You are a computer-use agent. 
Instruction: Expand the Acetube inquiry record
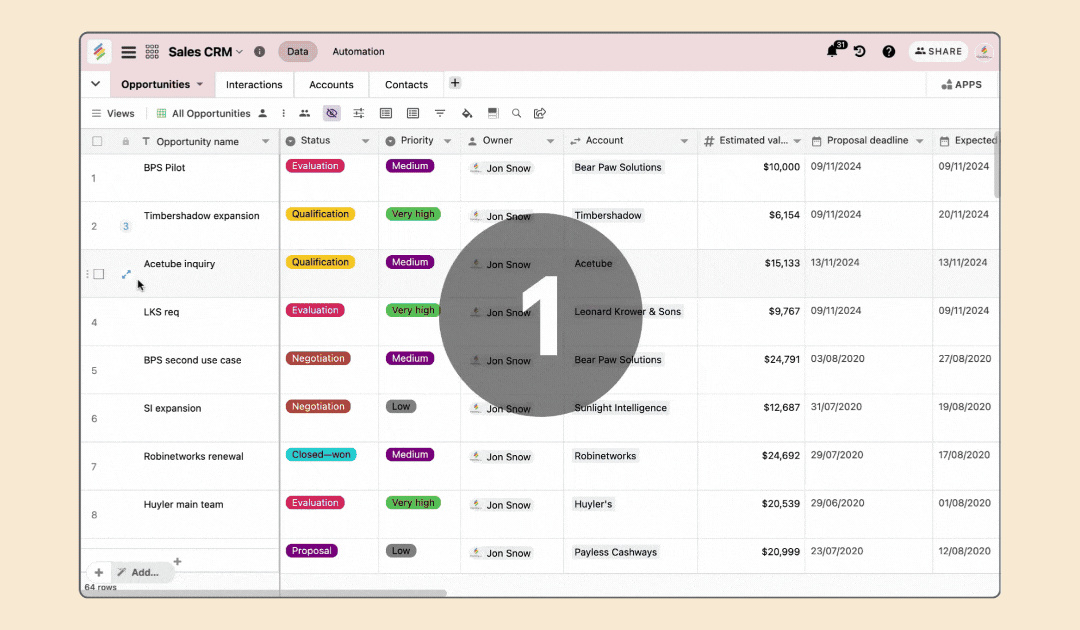(x=126, y=274)
